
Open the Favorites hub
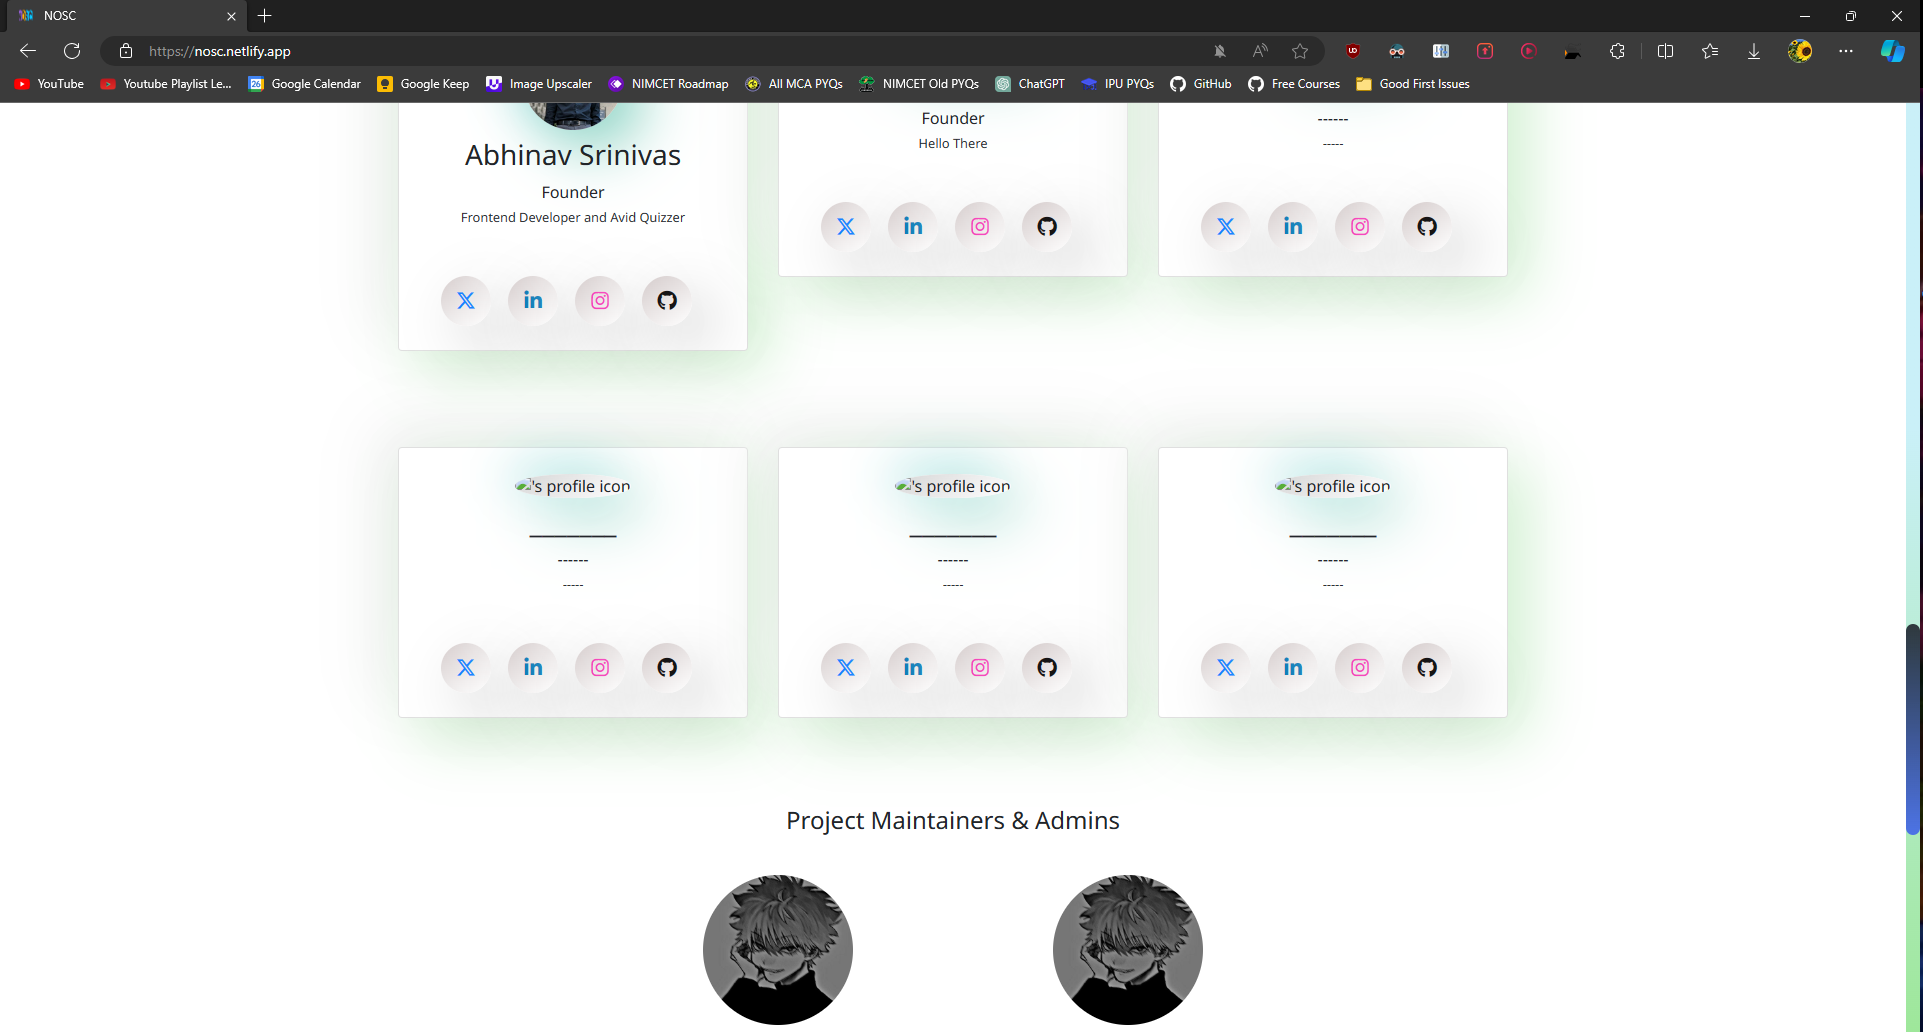pyautogui.click(x=1710, y=51)
